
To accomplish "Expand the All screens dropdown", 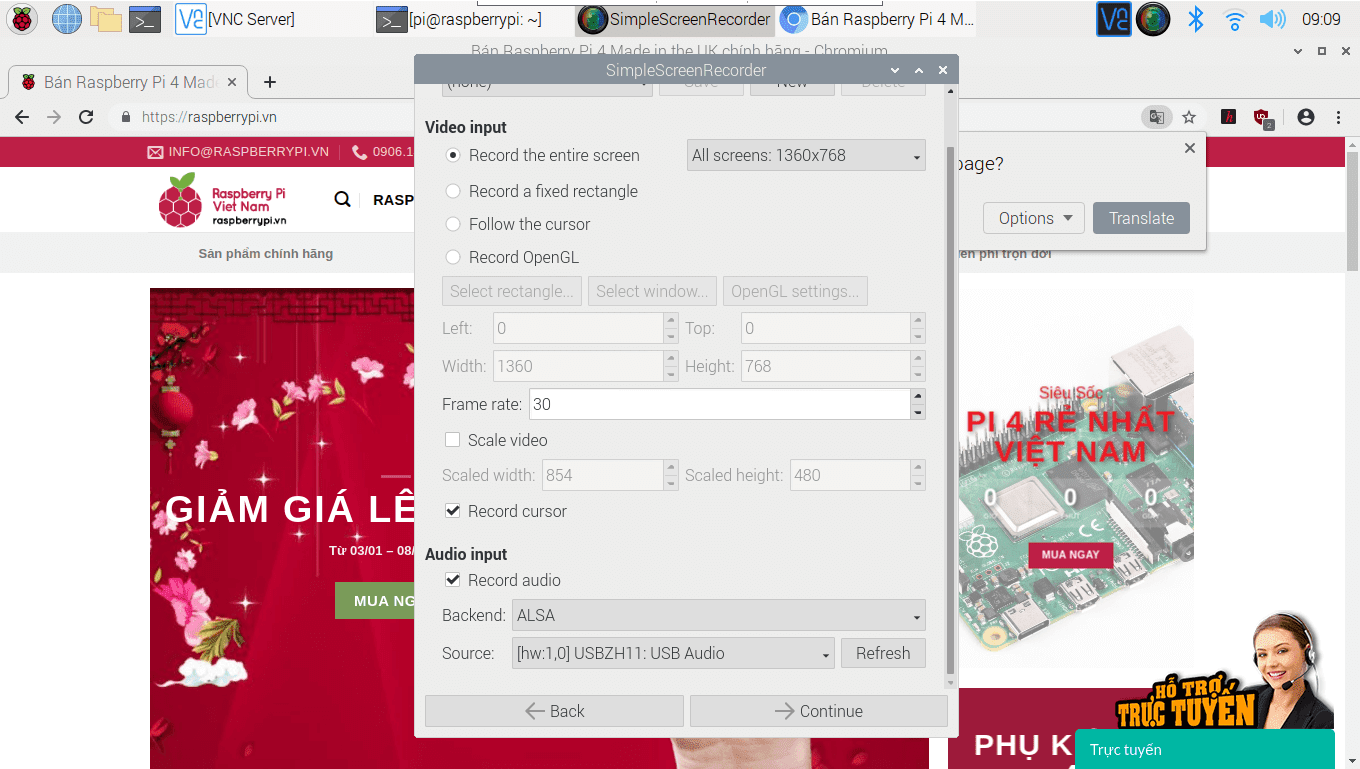I will (806, 155).
